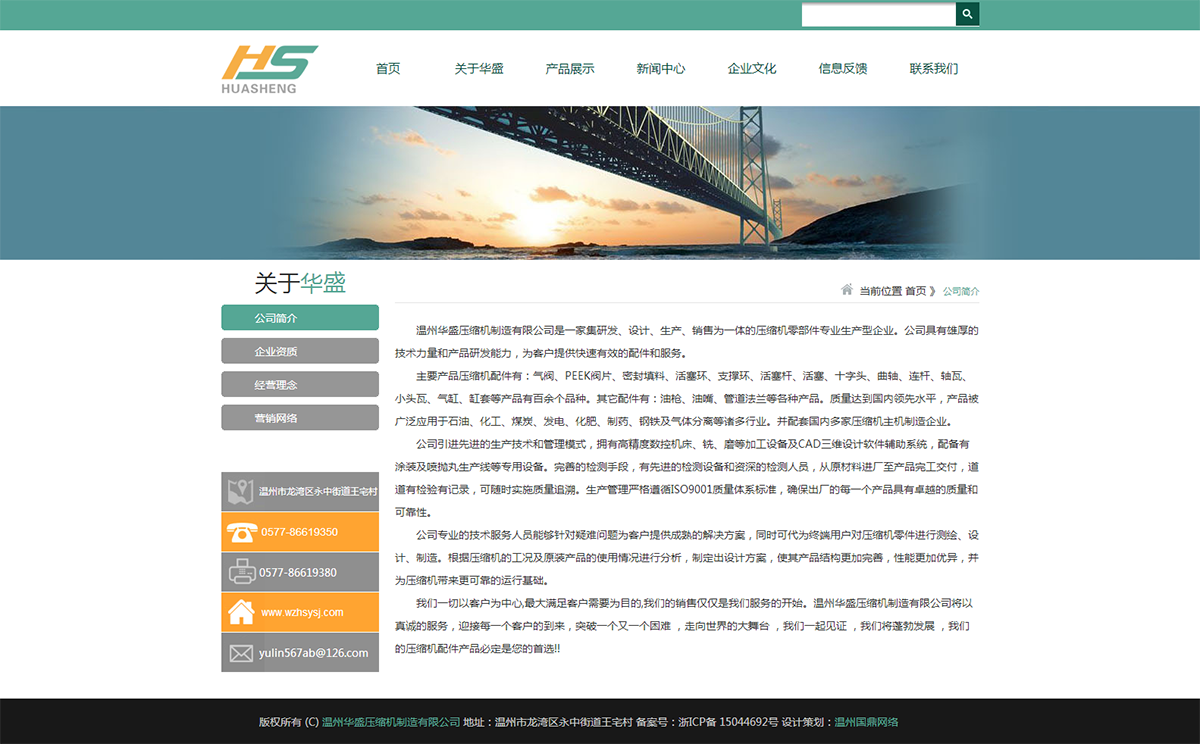
Task: Click the home icon in the breadcrumb bar
Action: pyautogui.click(x=846, y=290)
